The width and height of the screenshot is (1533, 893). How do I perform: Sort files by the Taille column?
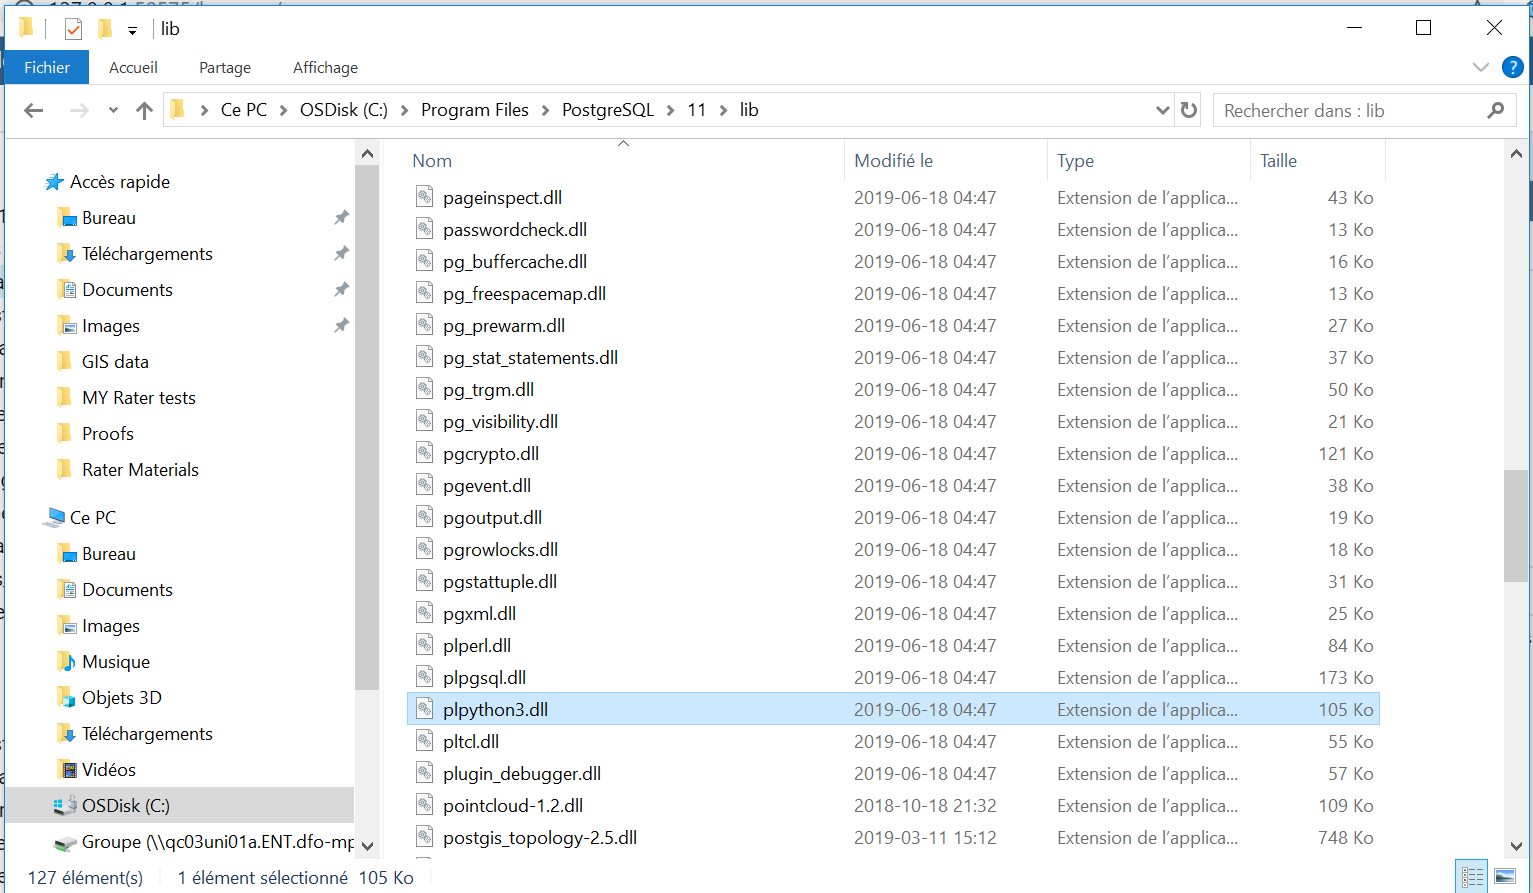1278,160
